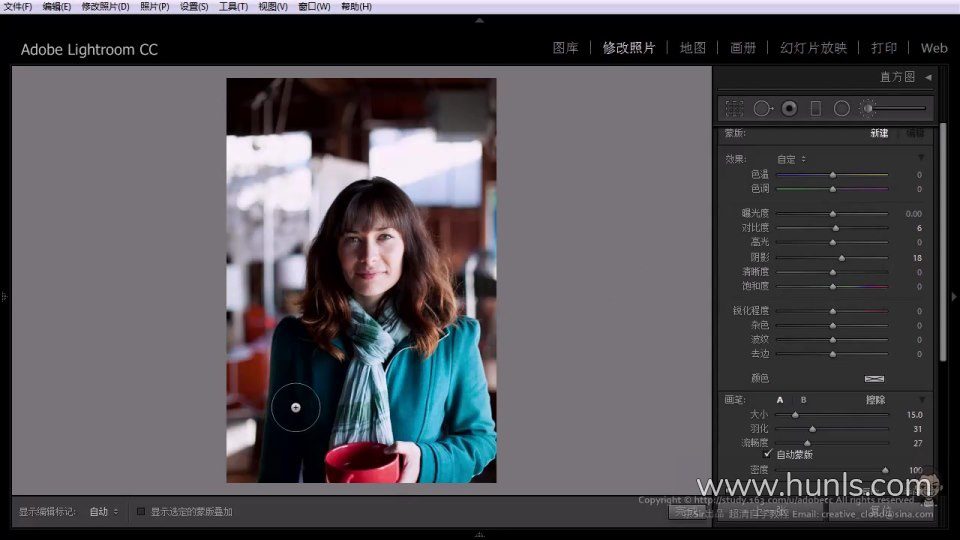
Task: Click the 阴影 value field showing 18
Action: (917, 258)
